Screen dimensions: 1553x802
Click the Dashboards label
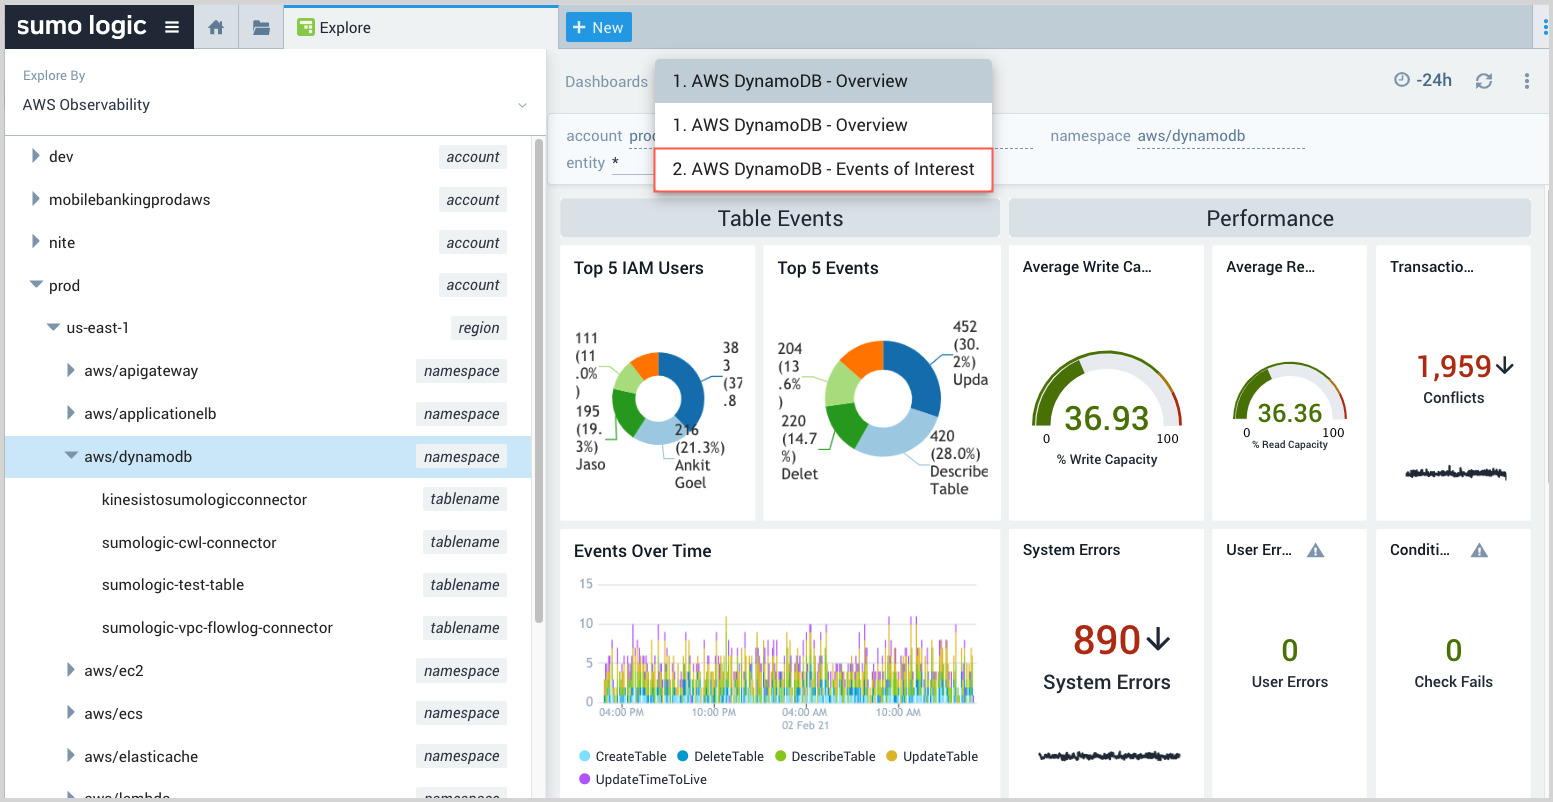click(606, 82)
